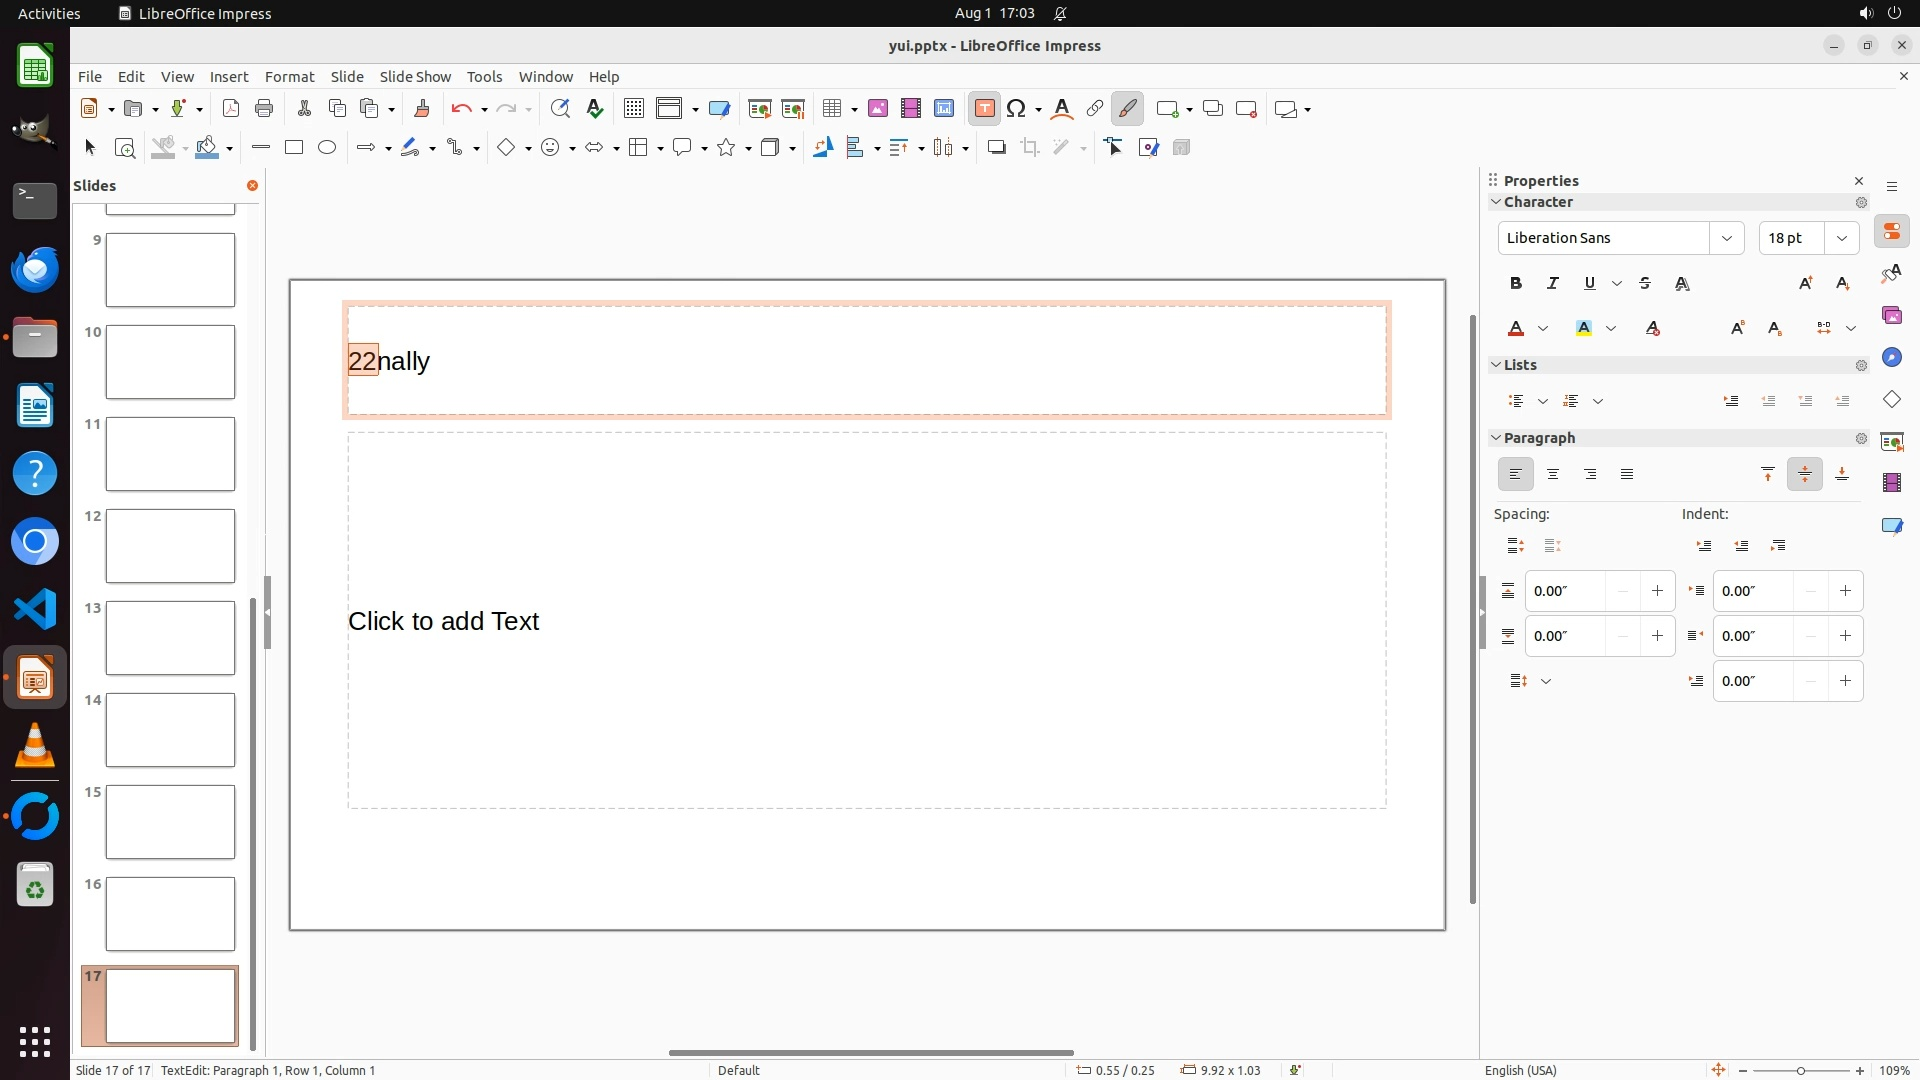Open the Format menu

pyautogui.click(x=289, y=77)
